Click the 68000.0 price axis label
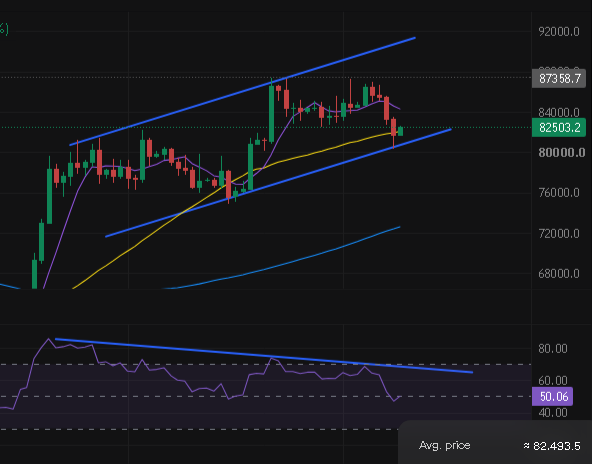Viewport: 592px width, 464px height. pos(559,274)
